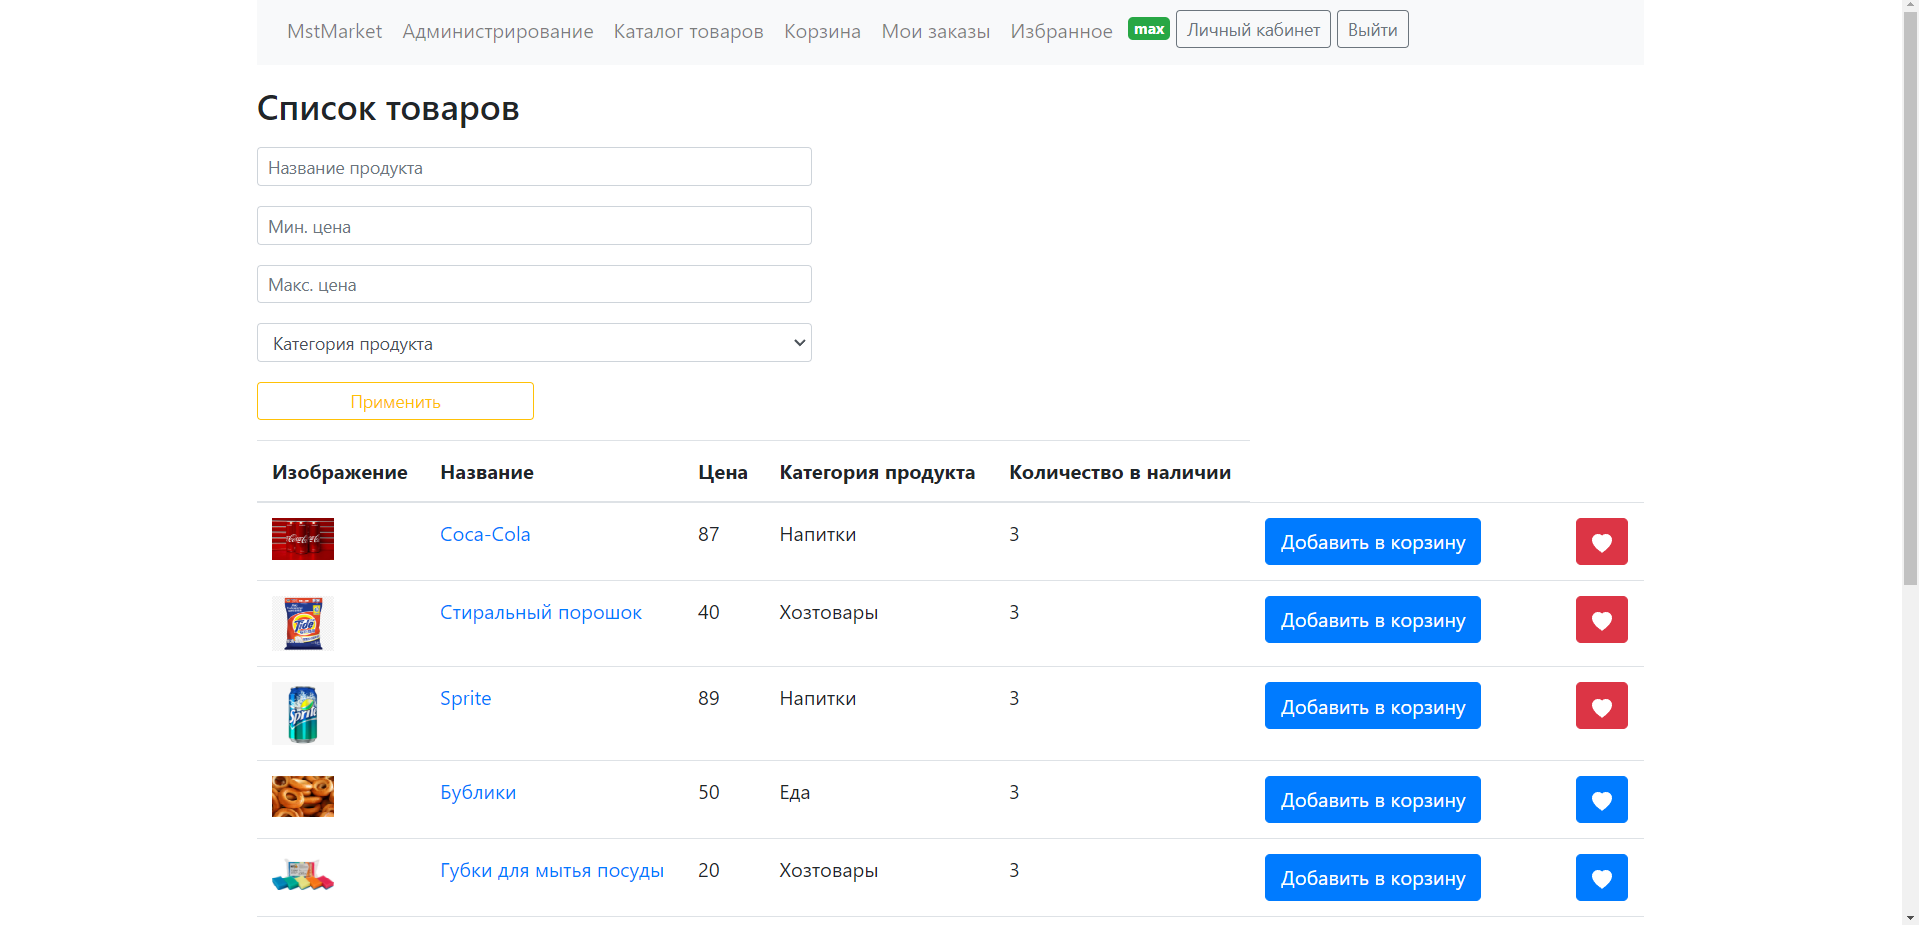Viewport: 1919px width, 925px height.
Task: Add Стиральный порошок to cart
Action: tap(1372, 620)
